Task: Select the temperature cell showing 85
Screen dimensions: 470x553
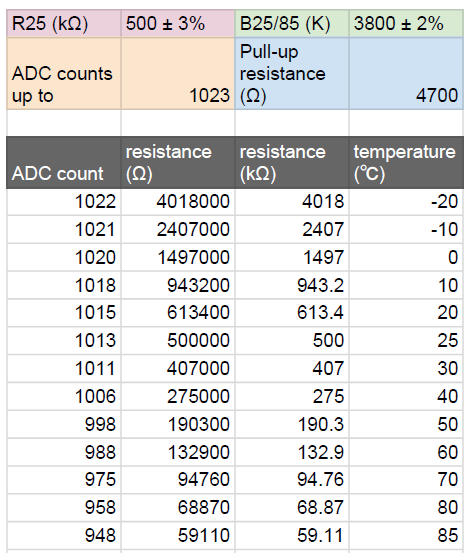Action: [x=406, y=535]
